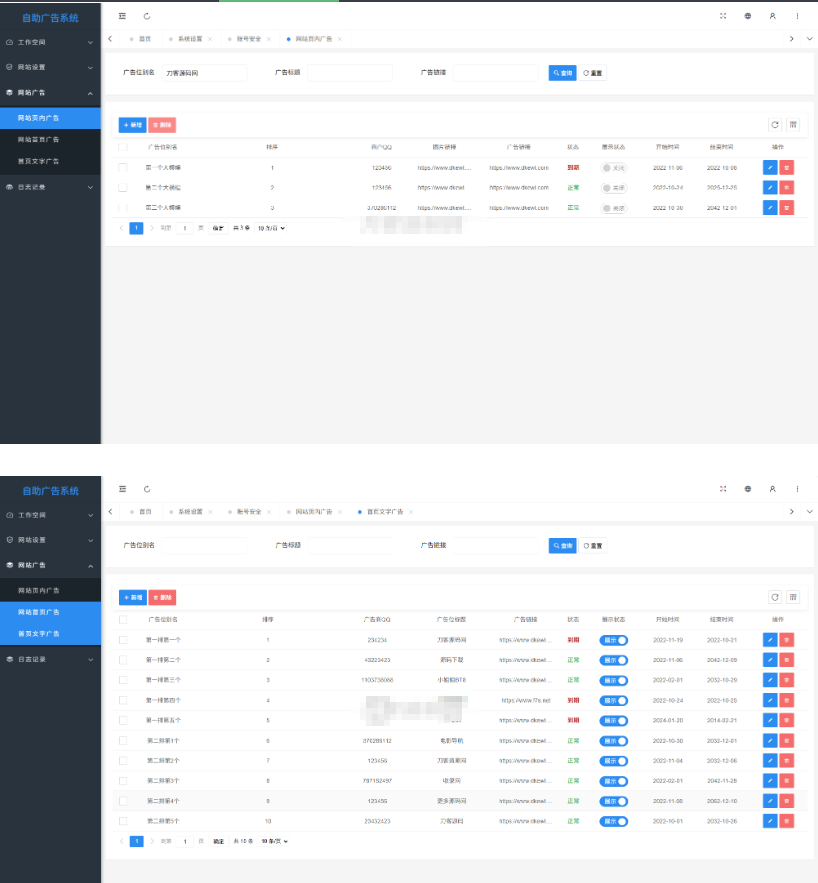Remove the 第一排第三个 row via delete icon
This screenshot has width=818, height=883.
(786, 680)
